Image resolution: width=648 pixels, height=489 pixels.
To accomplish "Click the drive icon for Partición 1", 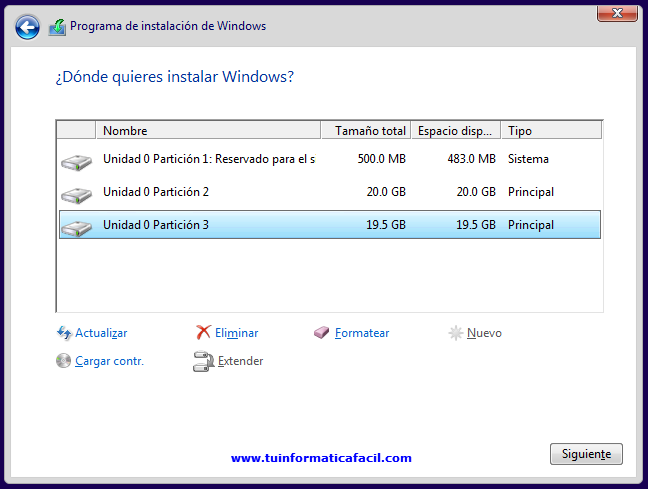I will (75, 160).
